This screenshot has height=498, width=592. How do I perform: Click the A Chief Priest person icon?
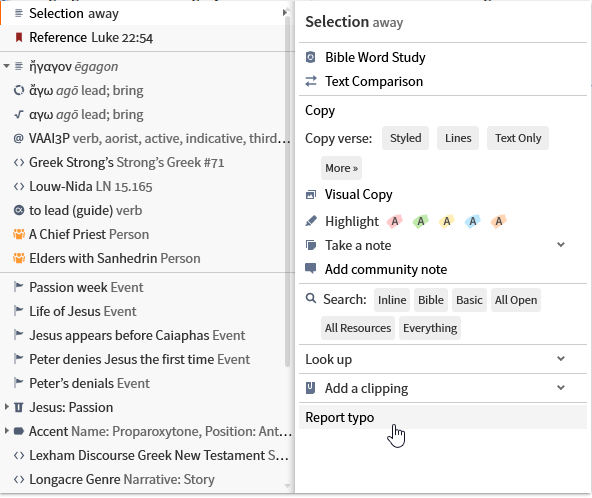click(x=18, y=234)
